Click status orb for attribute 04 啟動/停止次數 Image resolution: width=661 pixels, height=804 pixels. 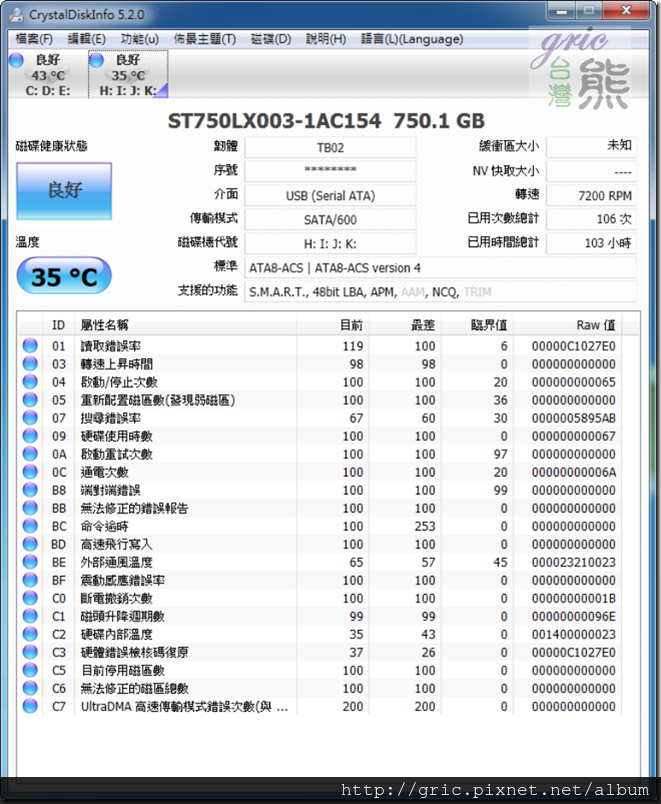[x=30, y=381]
